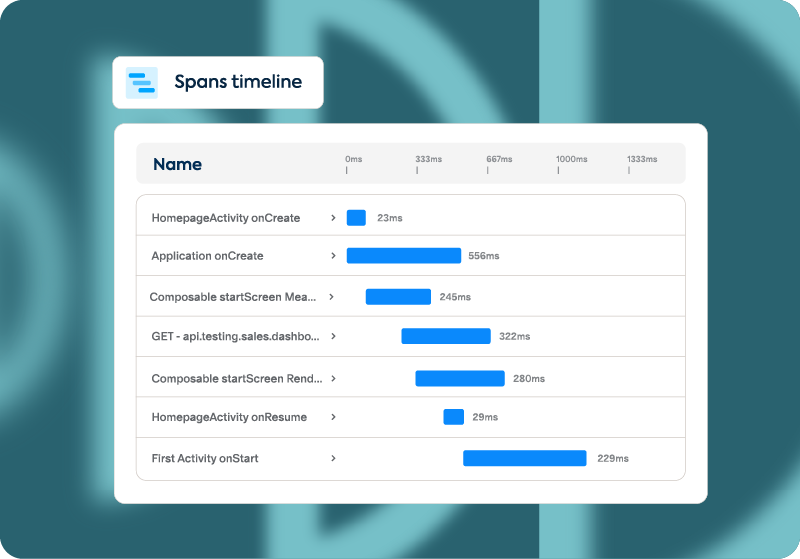Click the 29ms onResume bar
The image size is (800, 559).
pyautogui.click(x=454, y=417)
